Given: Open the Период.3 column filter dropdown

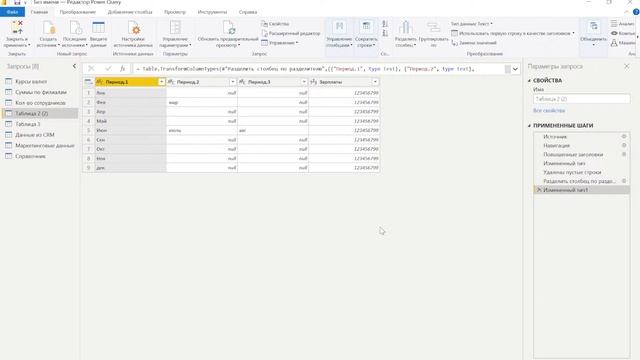Looking at the screenshot, I should tap(304, 82).
